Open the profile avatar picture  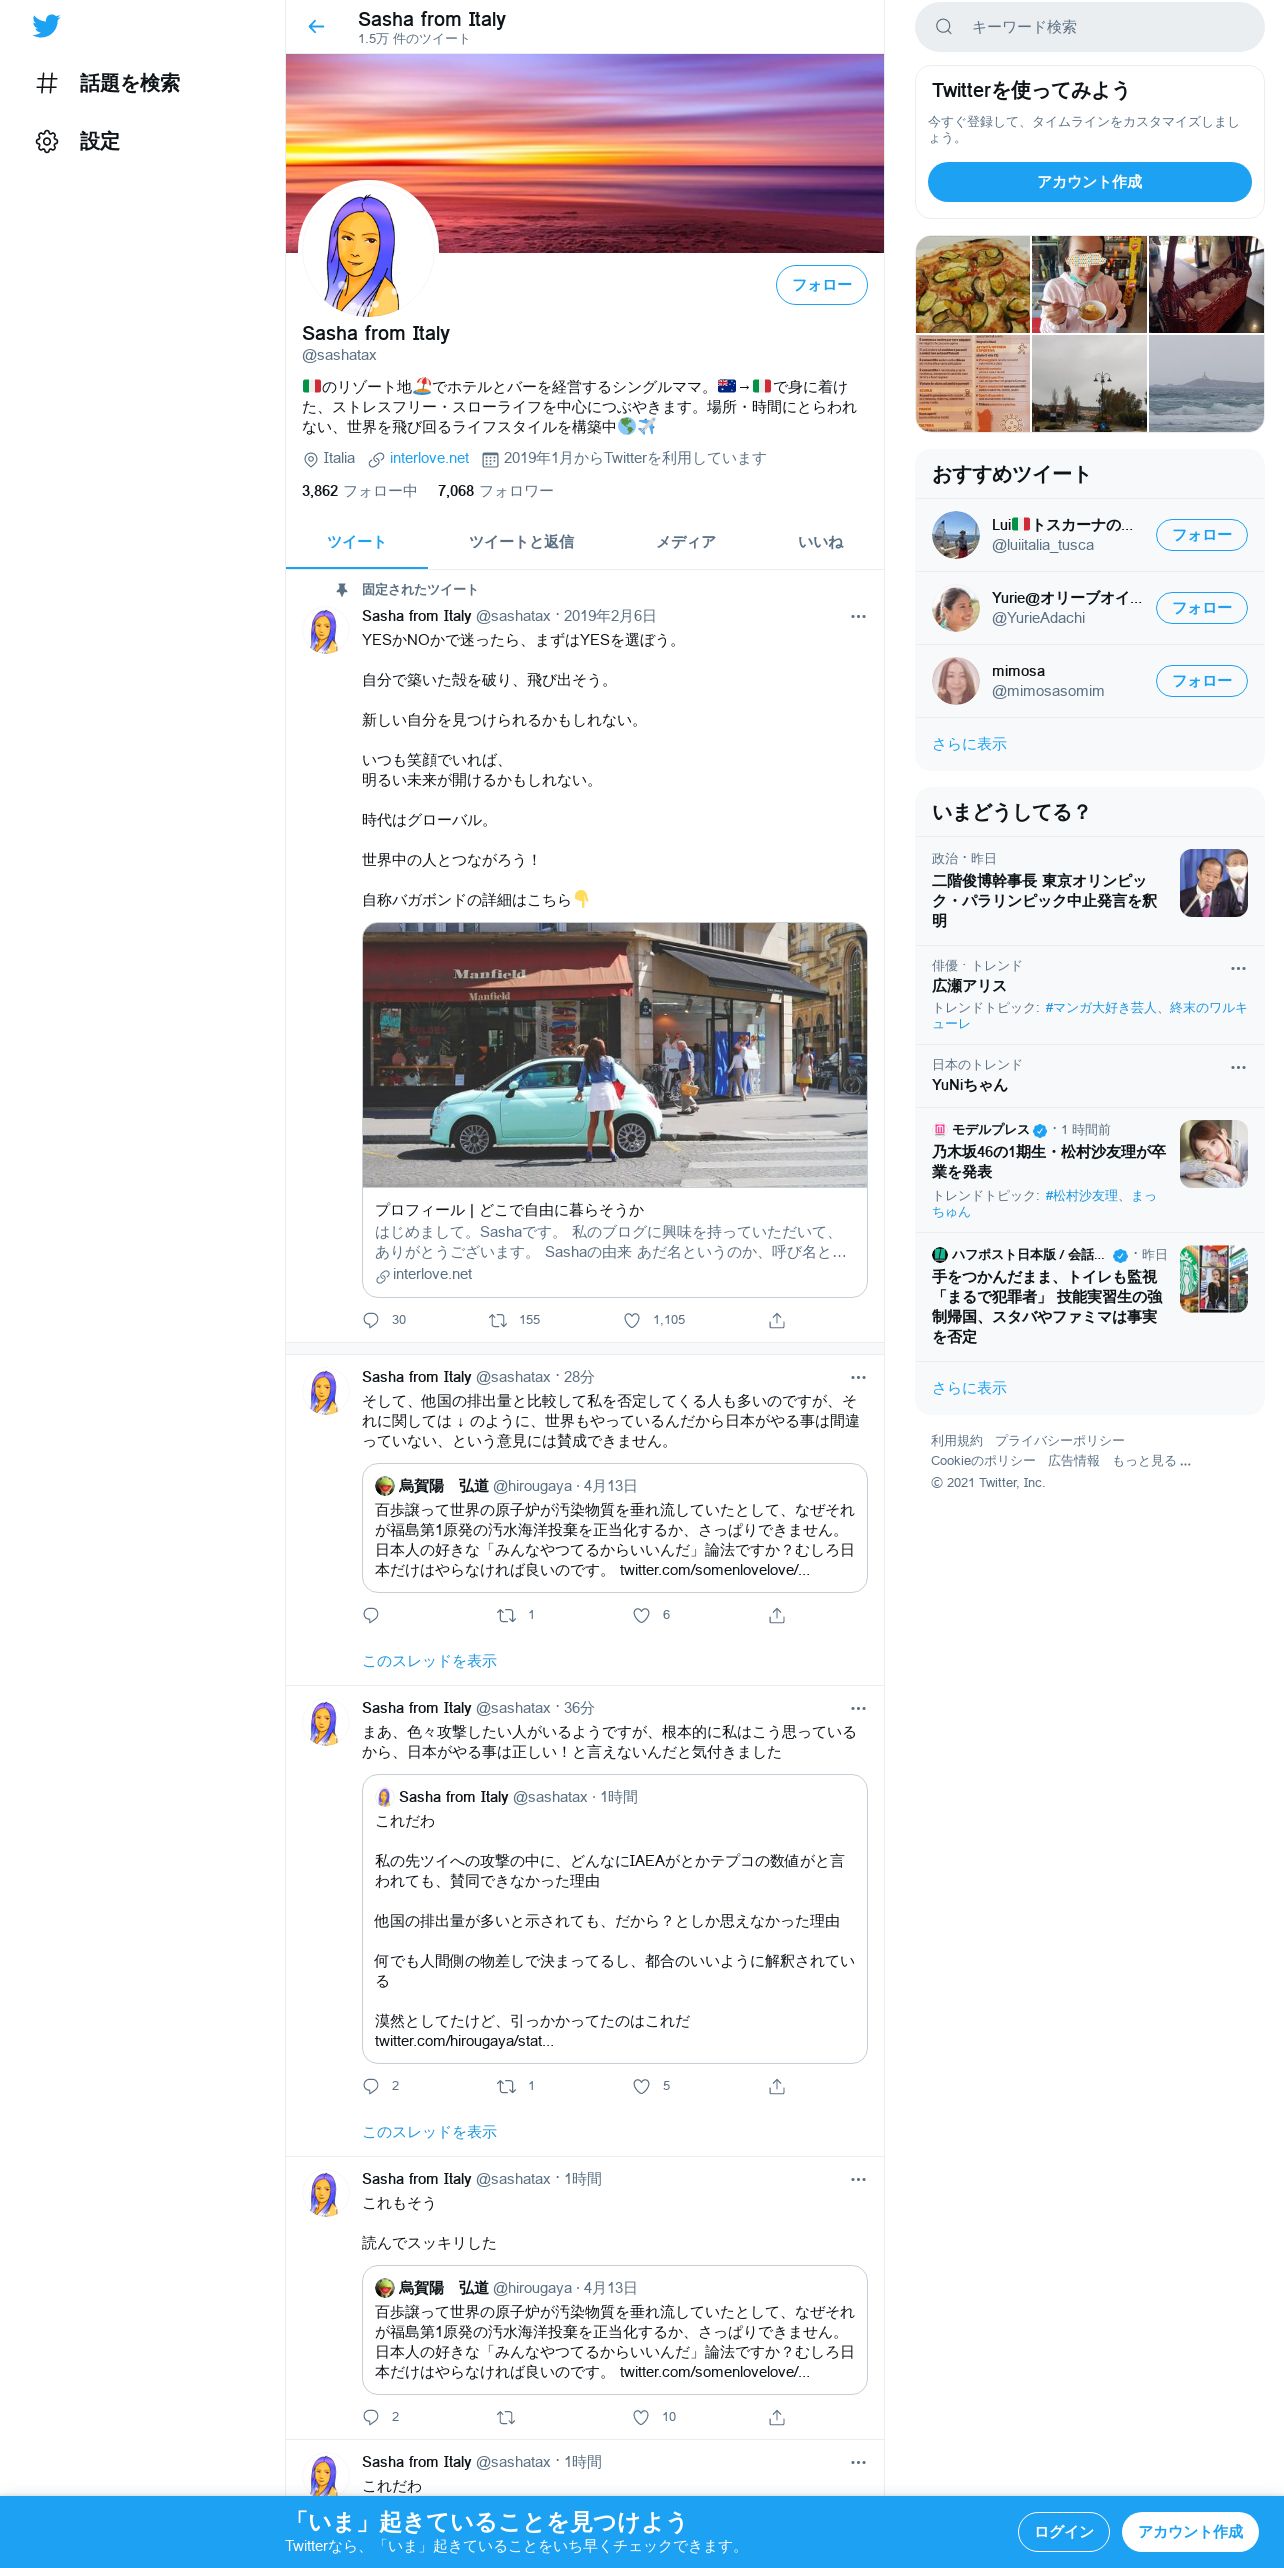(x=368, y=250)
